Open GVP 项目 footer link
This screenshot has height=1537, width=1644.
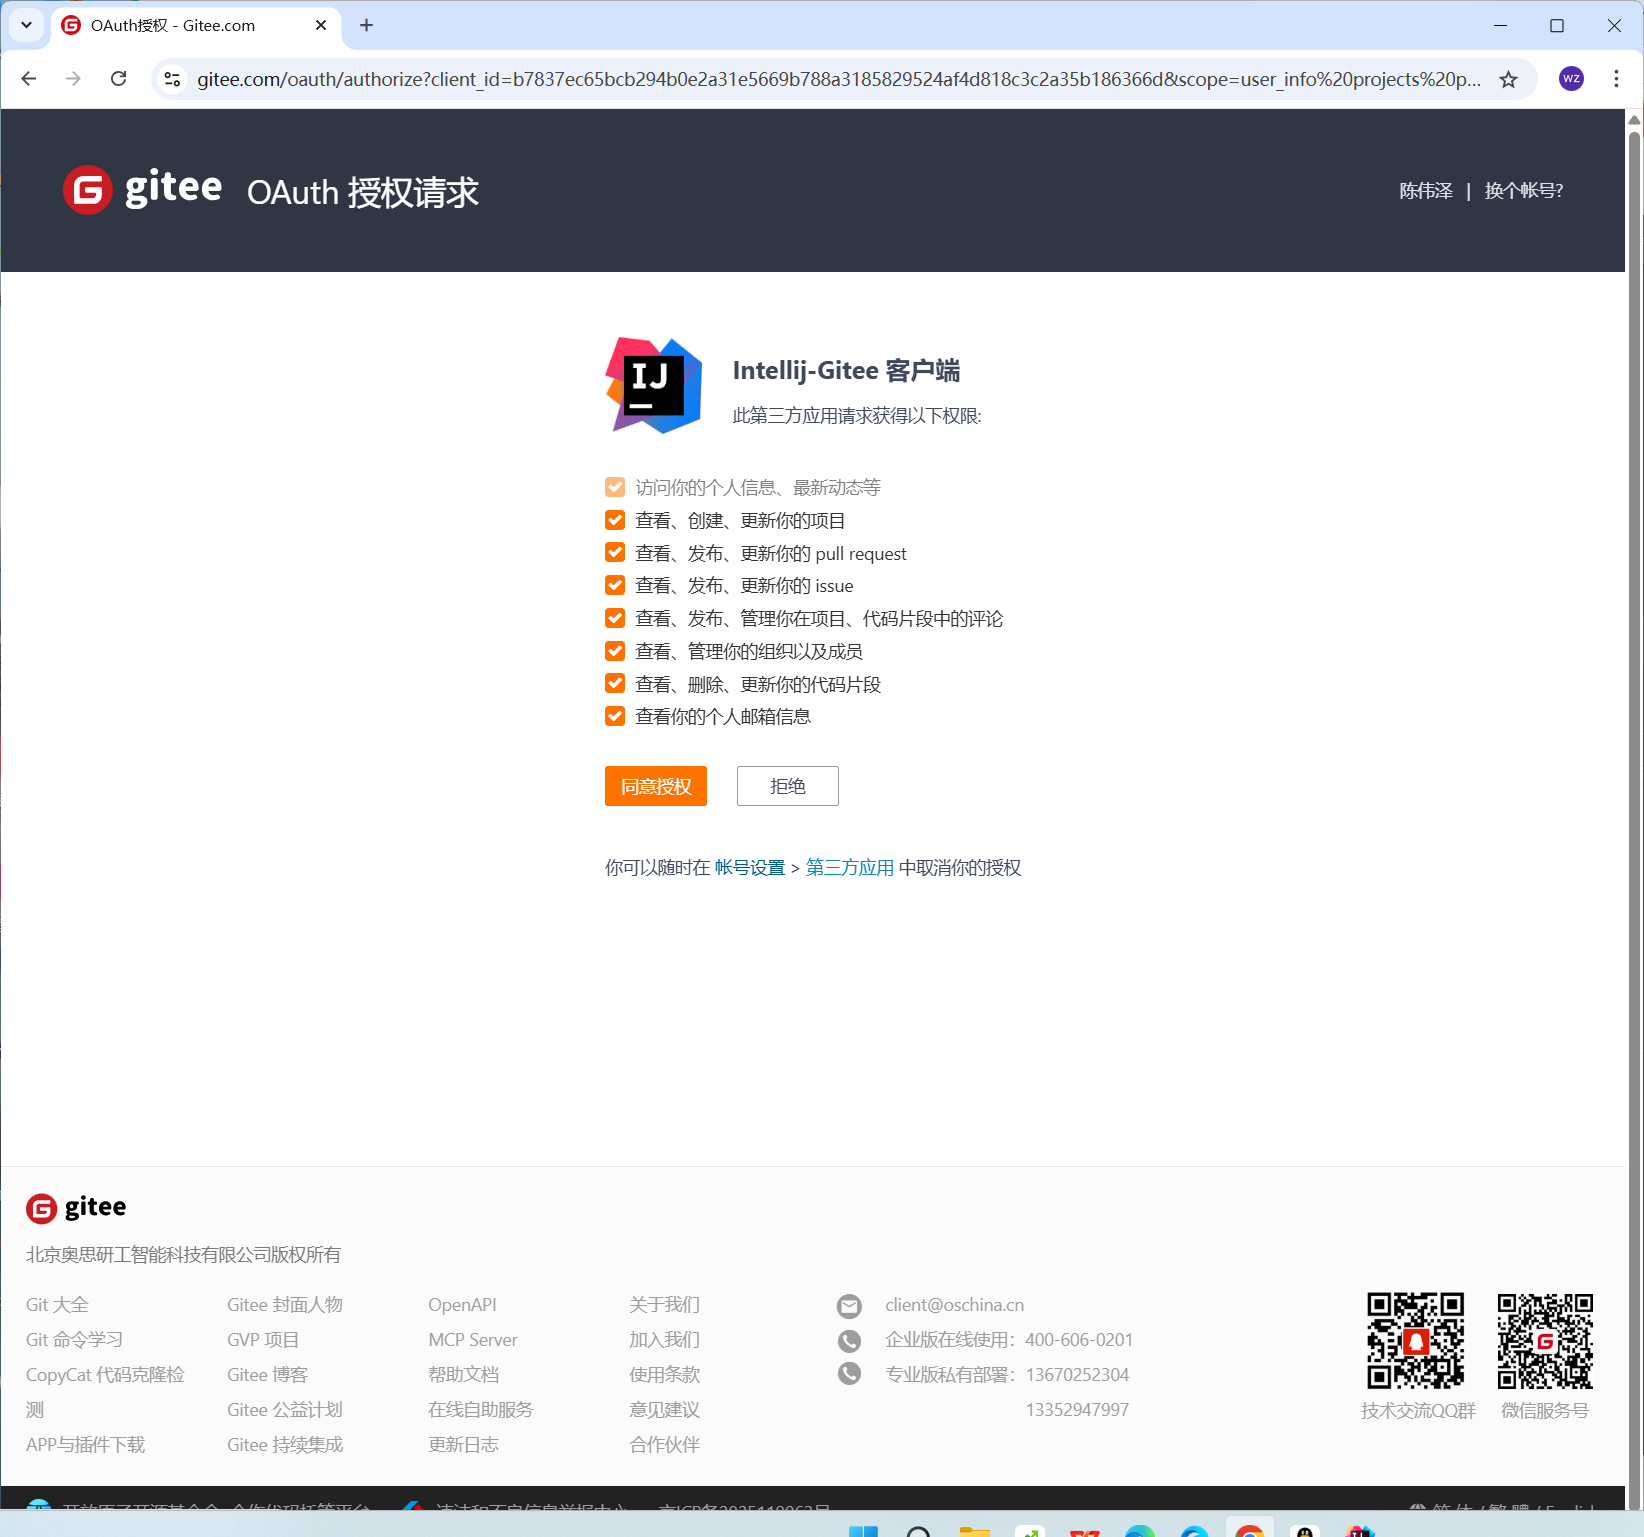(263, 1340)
